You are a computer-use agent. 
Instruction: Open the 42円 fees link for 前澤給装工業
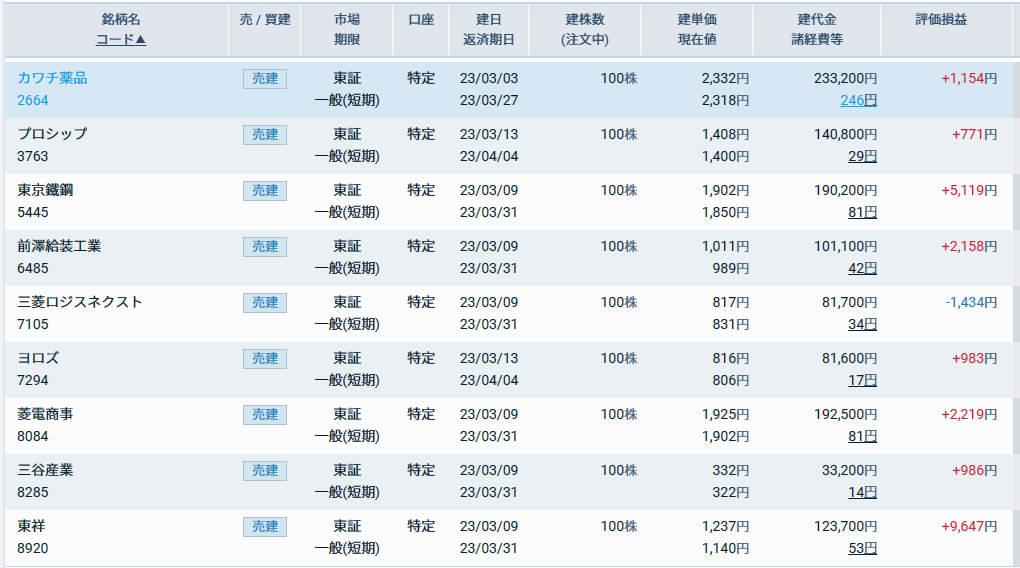point(863,268)
